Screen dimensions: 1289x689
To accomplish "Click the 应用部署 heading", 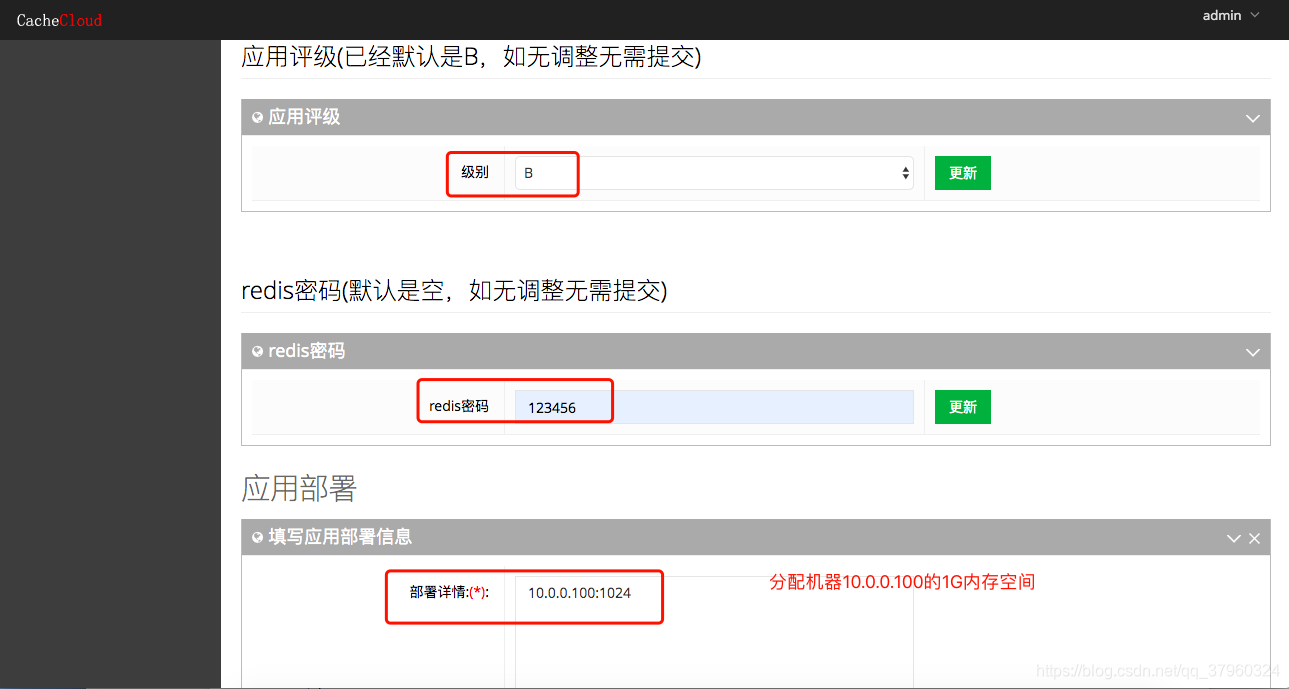I will point(299,489).
